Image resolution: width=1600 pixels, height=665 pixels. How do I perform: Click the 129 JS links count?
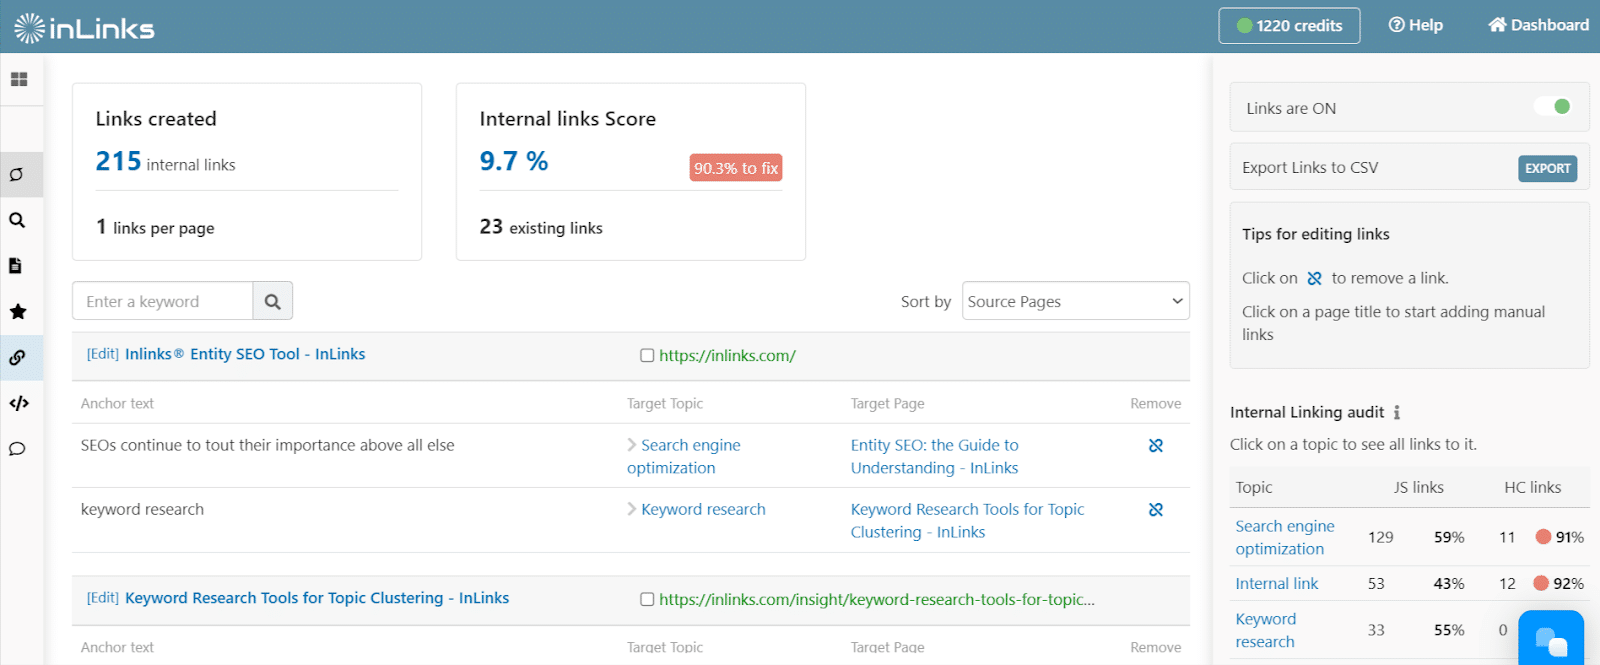[x=1381, y=537]
